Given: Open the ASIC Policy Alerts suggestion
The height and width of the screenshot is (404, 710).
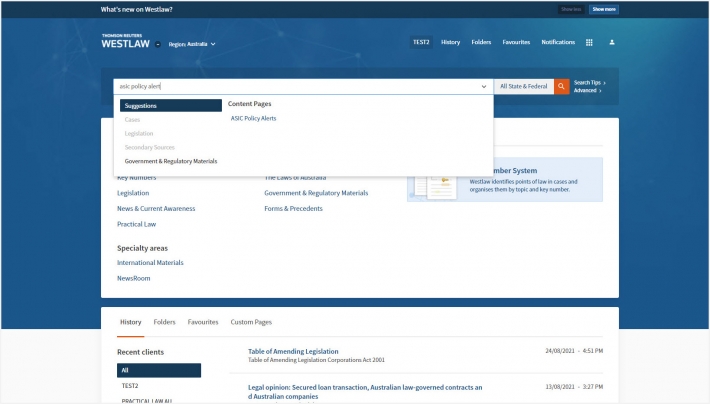Looking at the screenshot, I should click(x=254, y=118).
